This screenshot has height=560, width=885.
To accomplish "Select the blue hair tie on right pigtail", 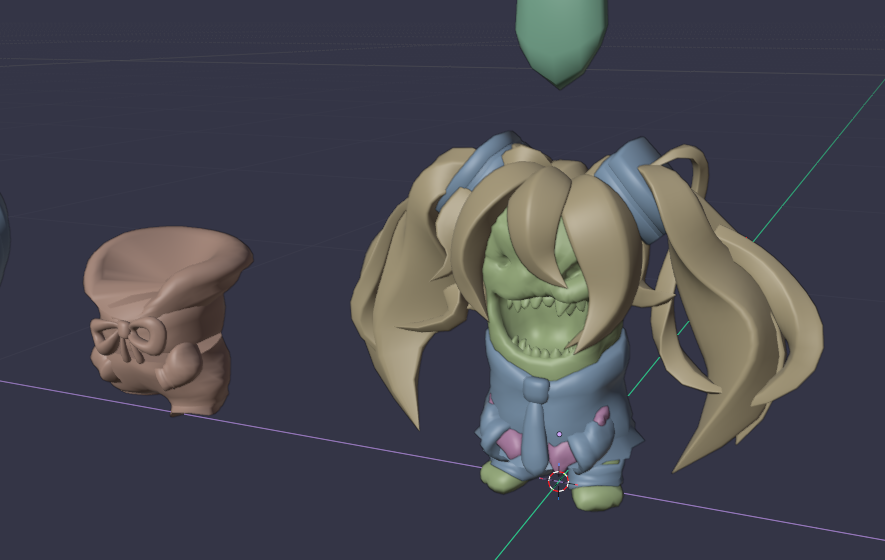I will (632, 189).
